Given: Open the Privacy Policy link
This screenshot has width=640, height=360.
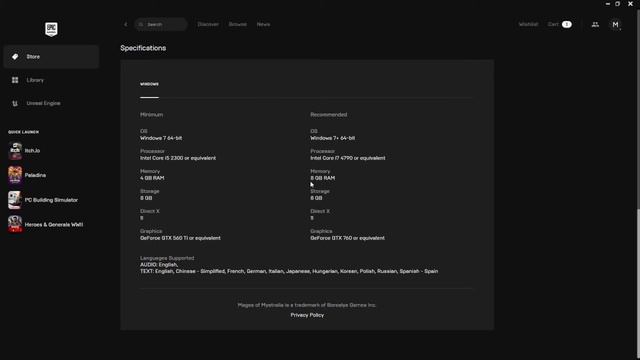Looking at the screenshot, I should pos(307,315).
